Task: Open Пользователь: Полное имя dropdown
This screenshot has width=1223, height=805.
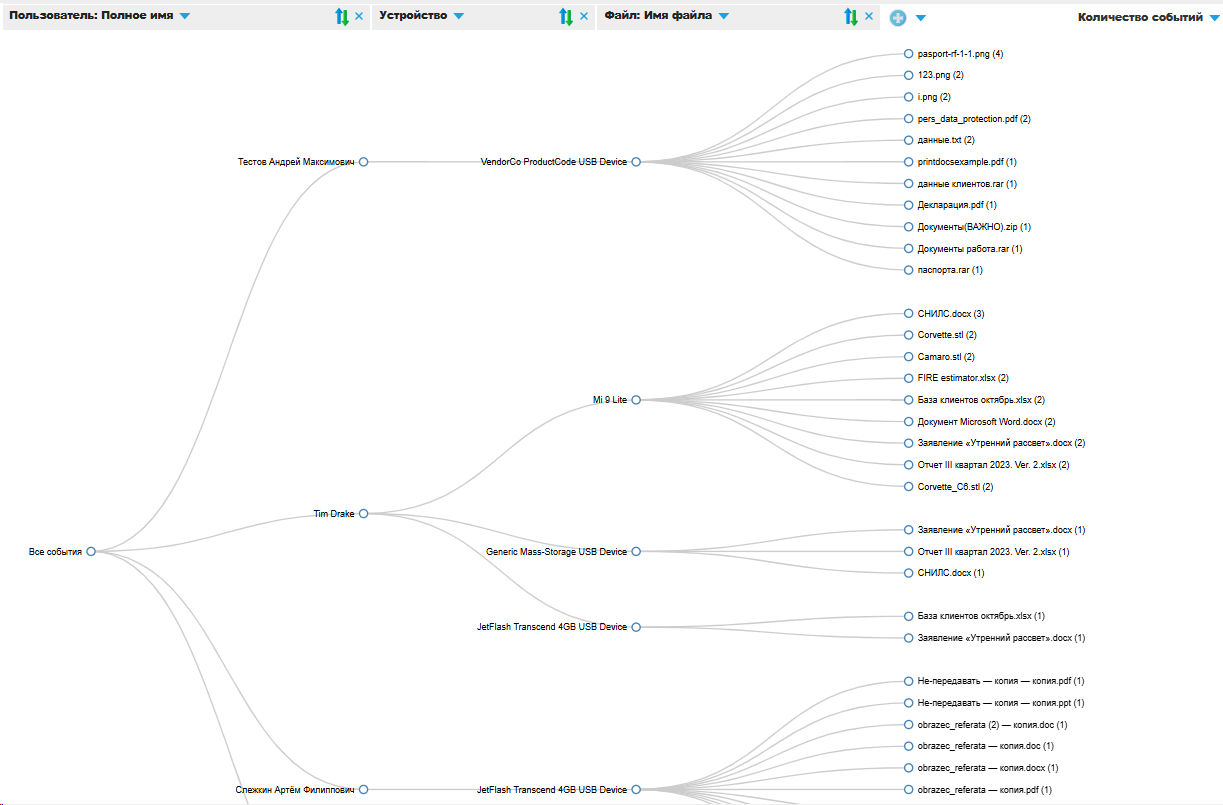Action: (184, 16)
